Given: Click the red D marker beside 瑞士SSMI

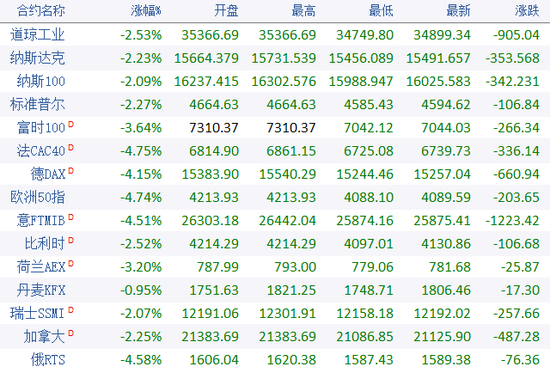Looking at the screenshot, I should [x=71, y=310].
